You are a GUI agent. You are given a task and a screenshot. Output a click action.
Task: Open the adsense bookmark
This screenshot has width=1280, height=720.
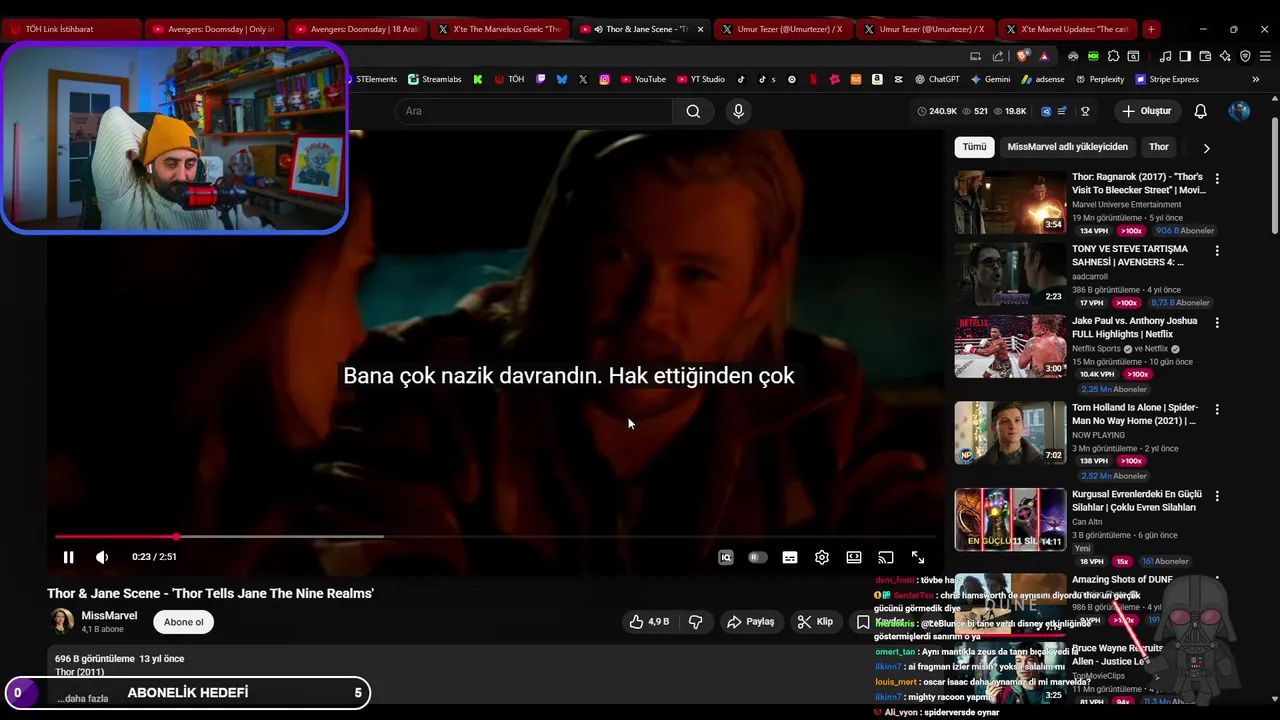click(1043, 79)
